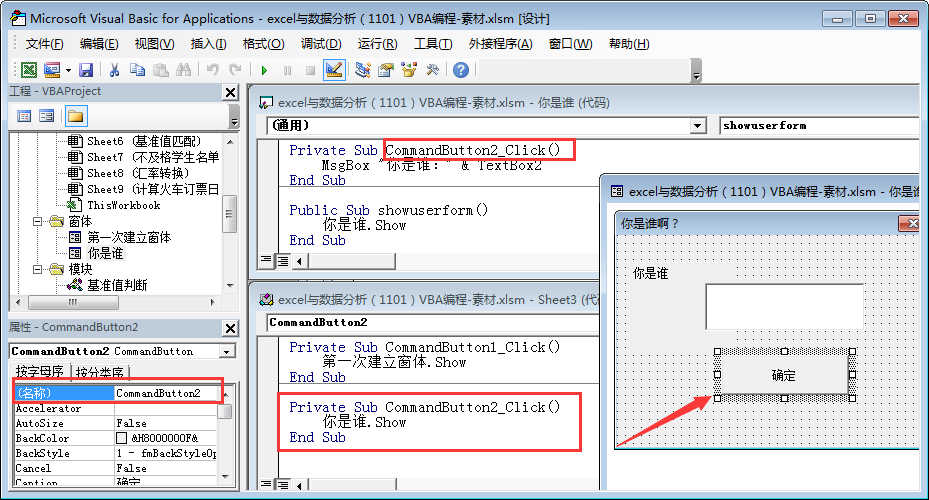Click the Object Browser toolbar icon
This screenshot has height=500, width=929.
[409, 70]
